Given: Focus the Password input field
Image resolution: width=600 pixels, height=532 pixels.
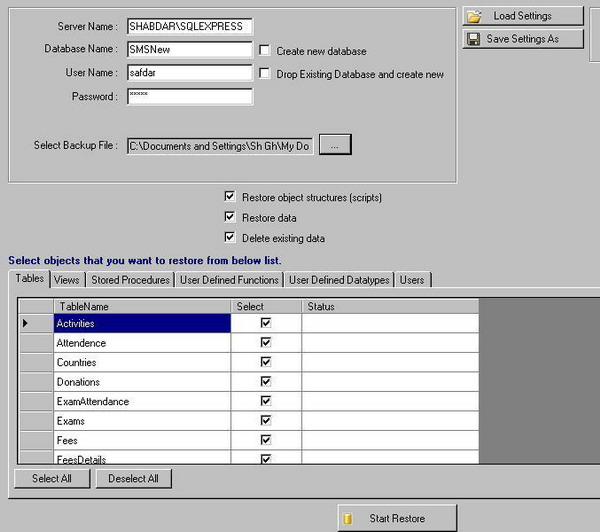Looking at the screenshot, I should (189, 97).
